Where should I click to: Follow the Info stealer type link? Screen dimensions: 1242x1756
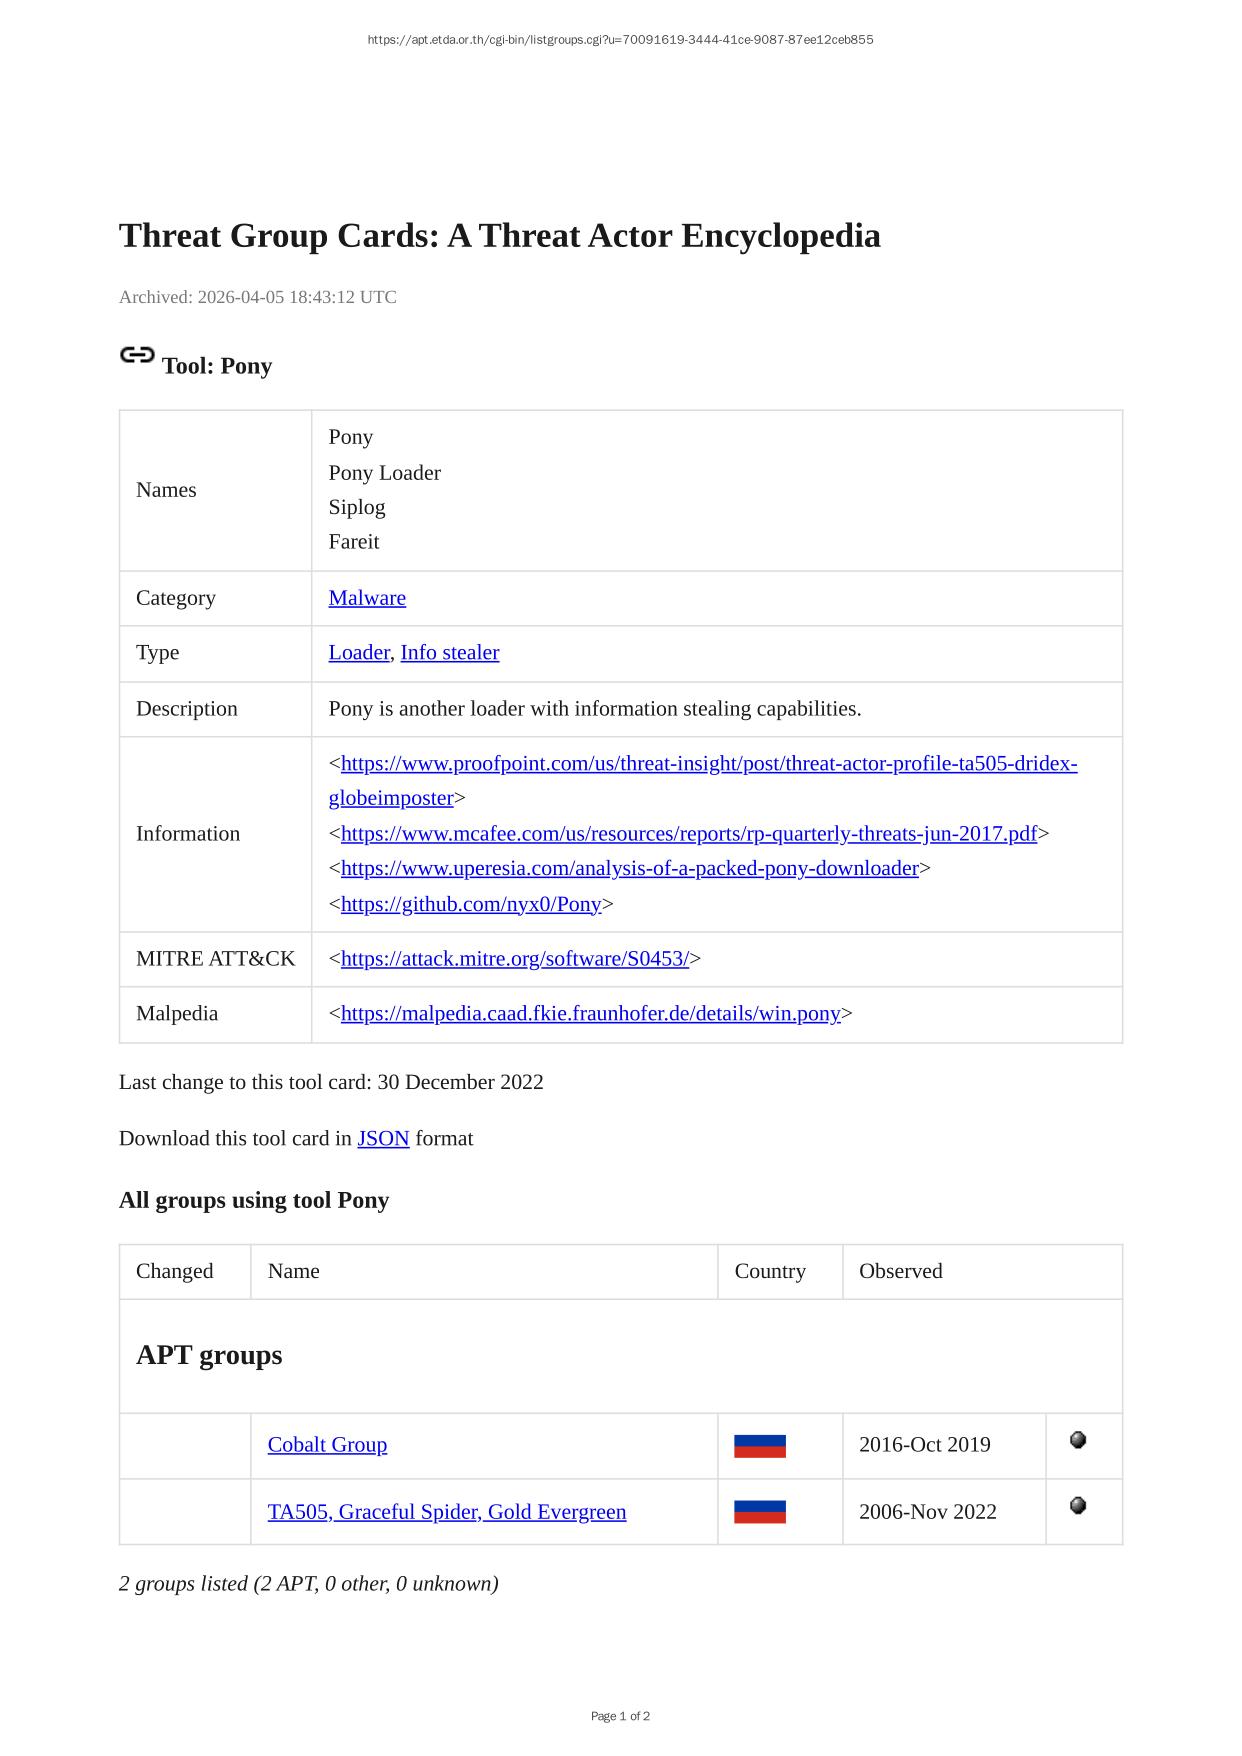449,652
